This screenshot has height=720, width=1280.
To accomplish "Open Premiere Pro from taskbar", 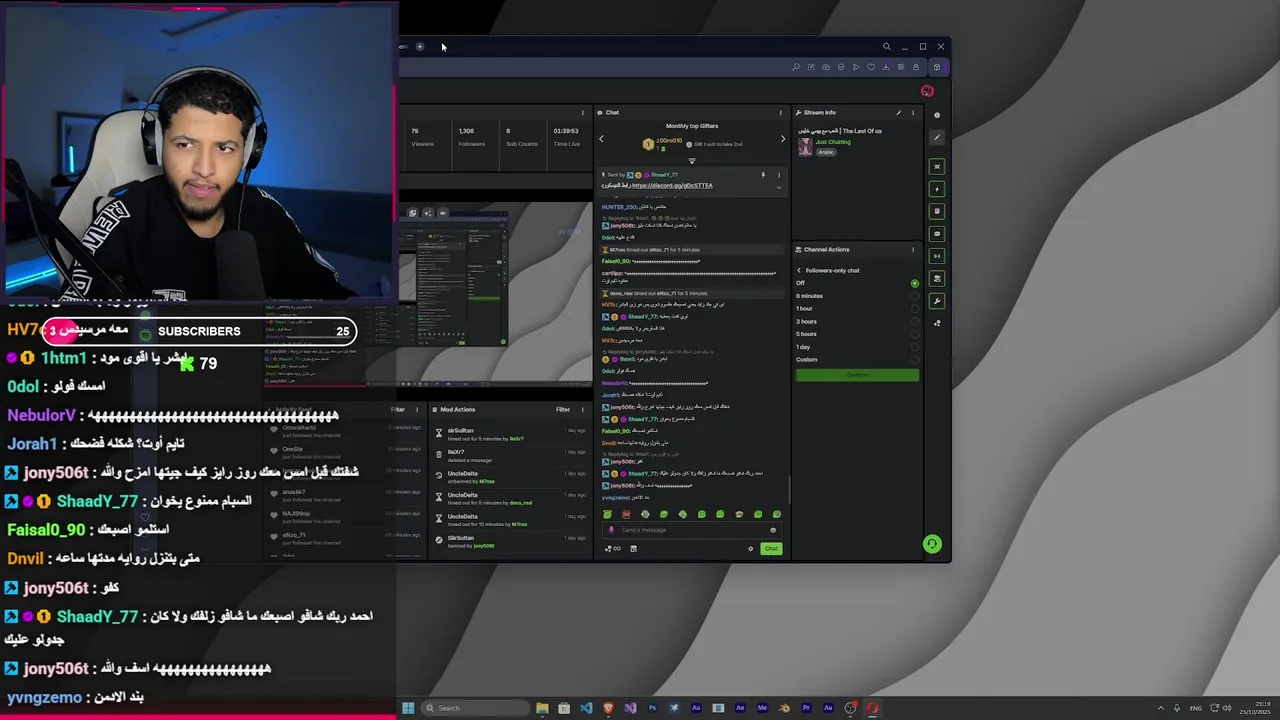I will tap(806, 708).
